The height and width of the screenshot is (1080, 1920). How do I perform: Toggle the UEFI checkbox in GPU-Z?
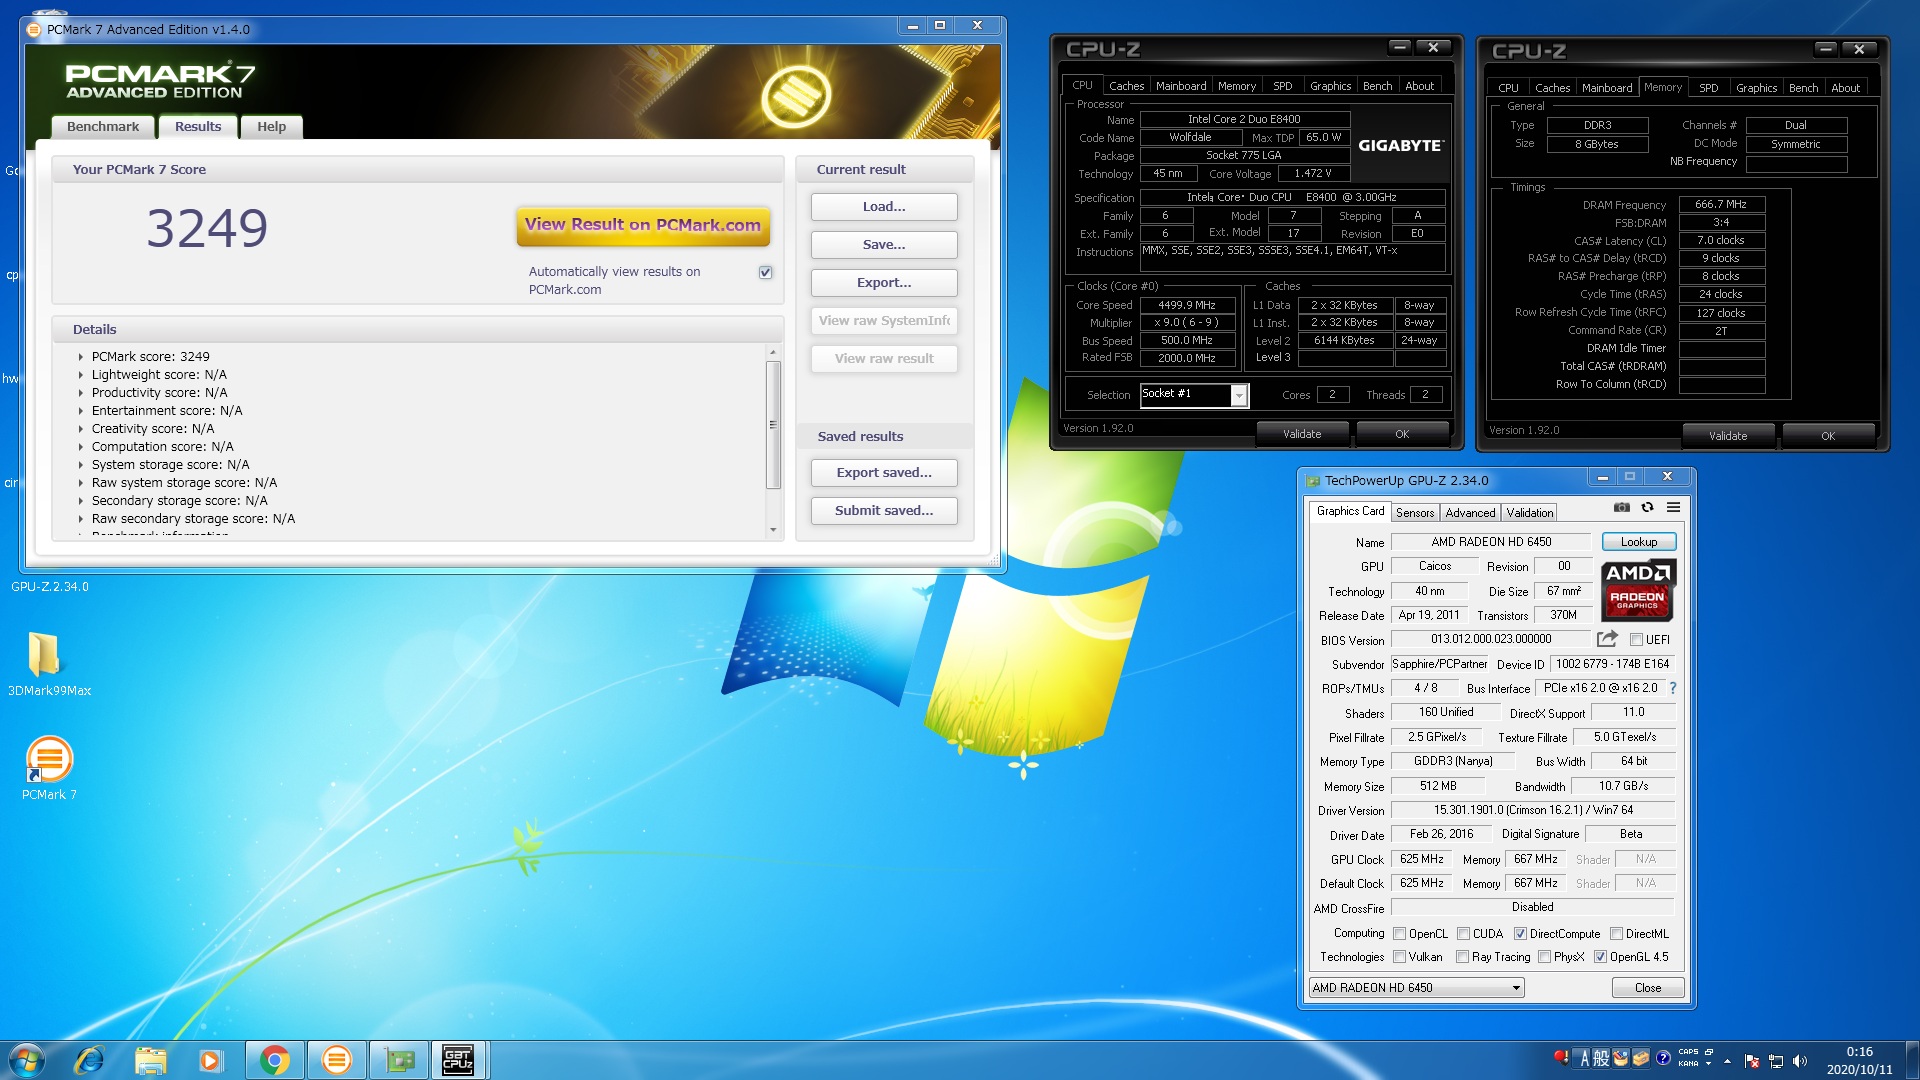click(x=1636, y=640)
